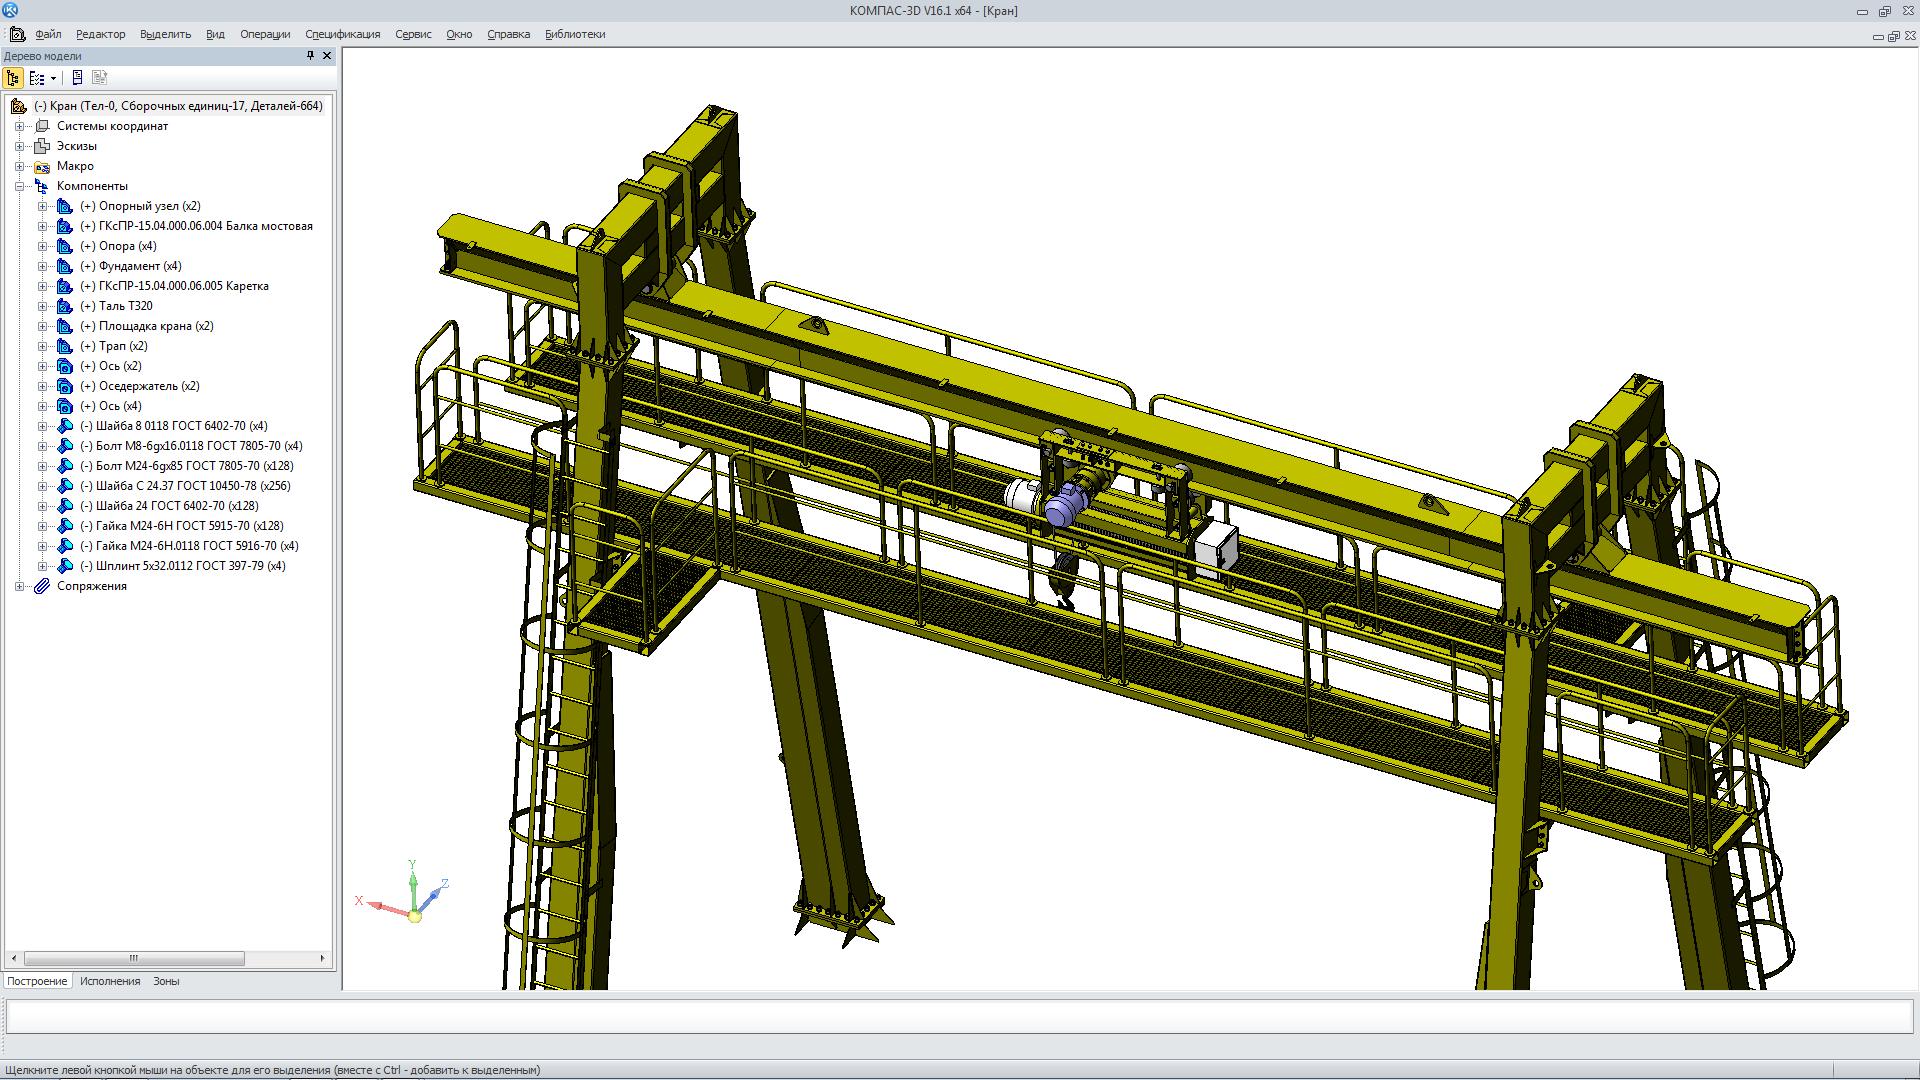The width and height of the screenshot is (1920, 1080).
Task: Click the assembly document icon left of Файл
Action: pyautogui.click(x=17, y=34)
